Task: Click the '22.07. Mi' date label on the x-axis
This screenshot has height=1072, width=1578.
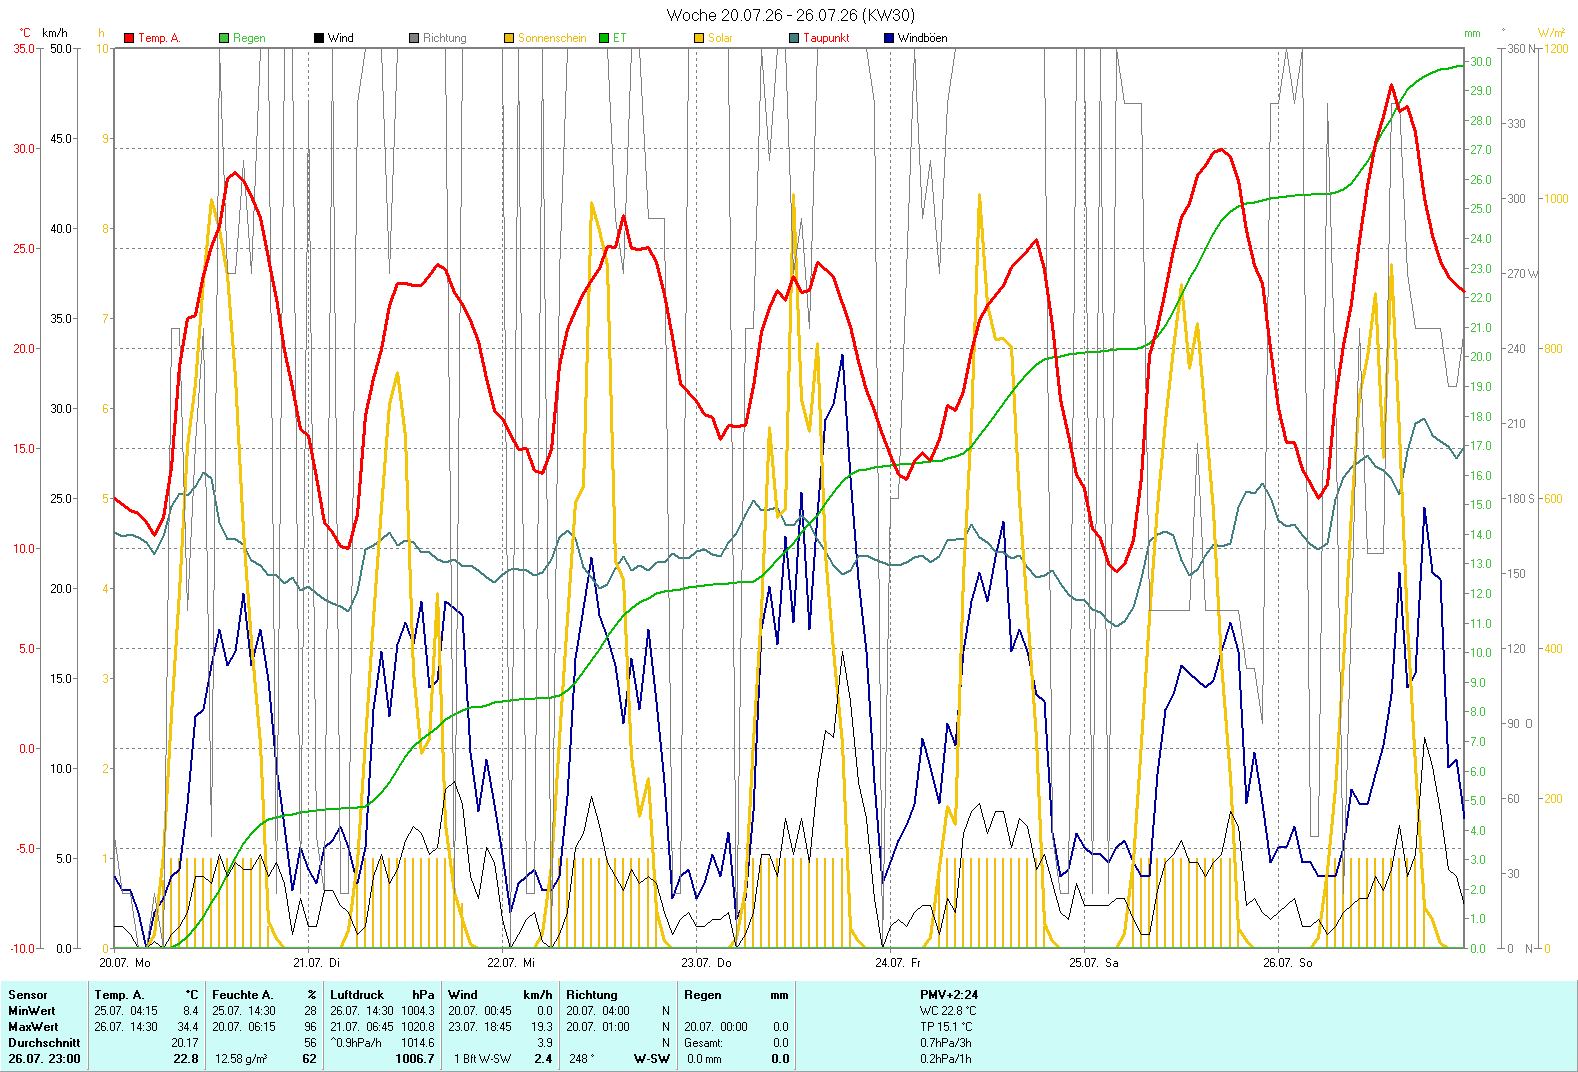Action: (511, 963)
